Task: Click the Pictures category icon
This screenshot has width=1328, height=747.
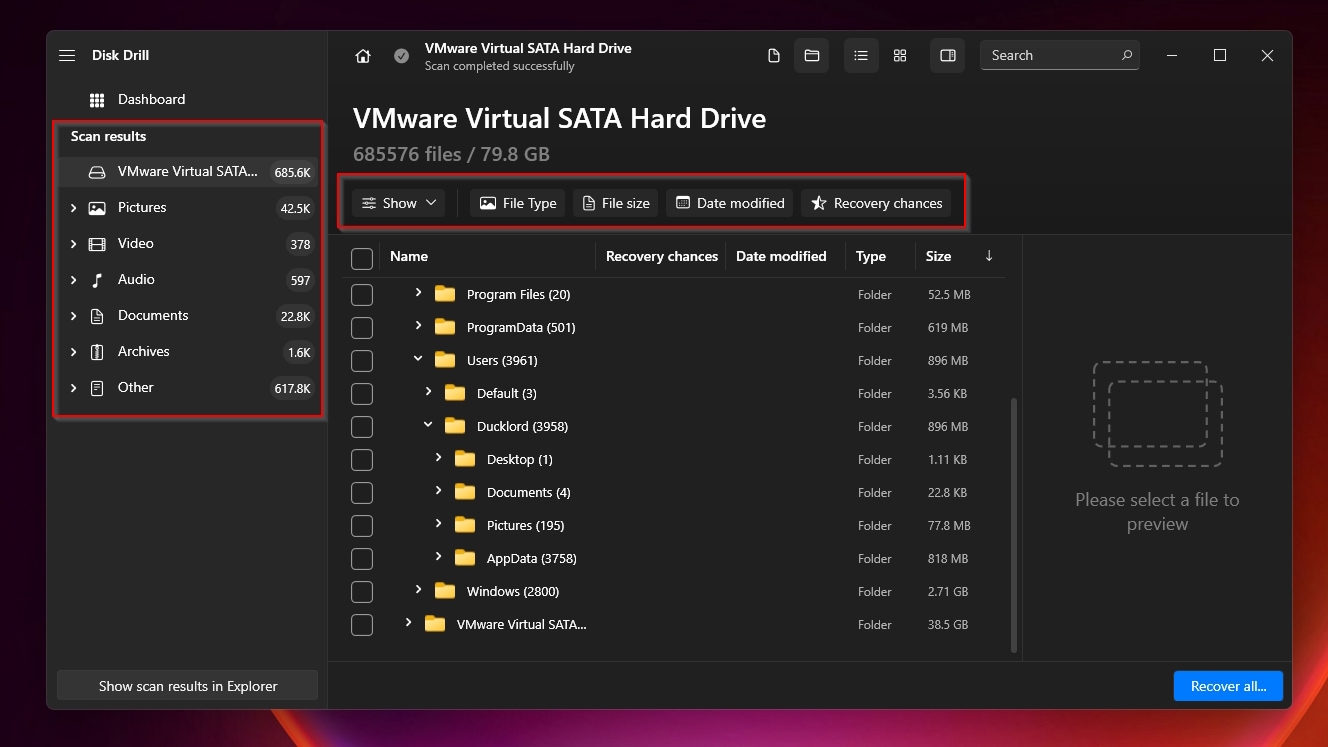Action: click(x=97, y=208)
